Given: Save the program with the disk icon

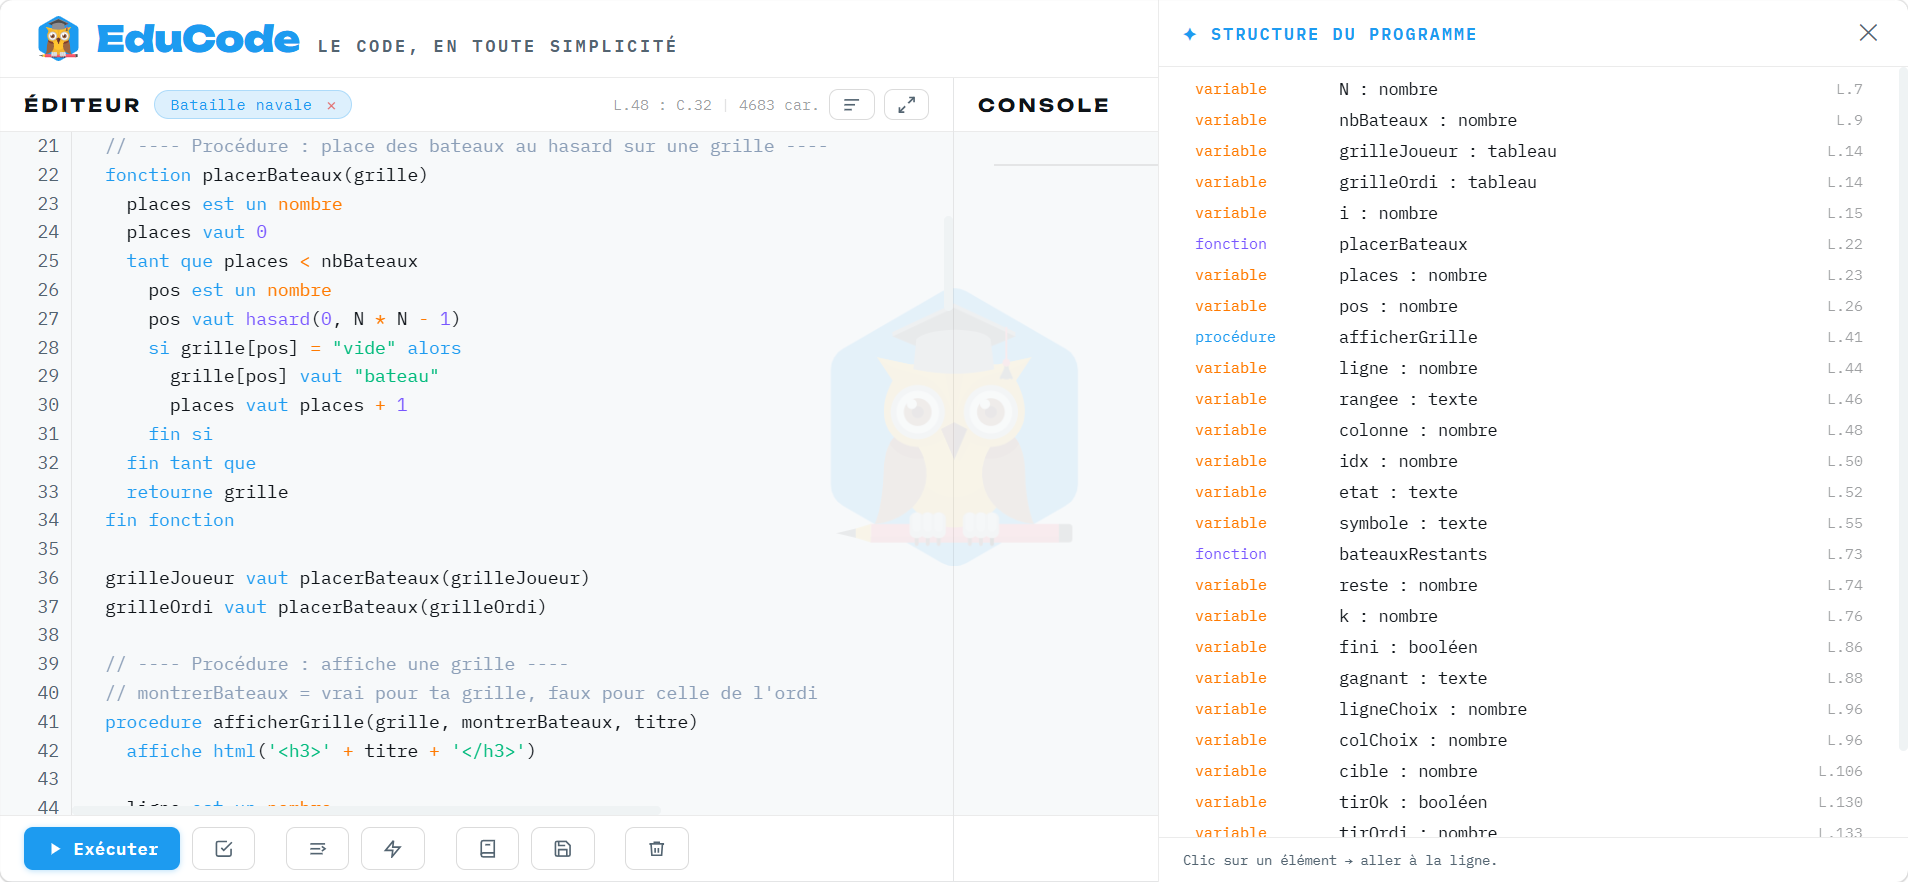Looking at the screenshot, I should 563,849.
